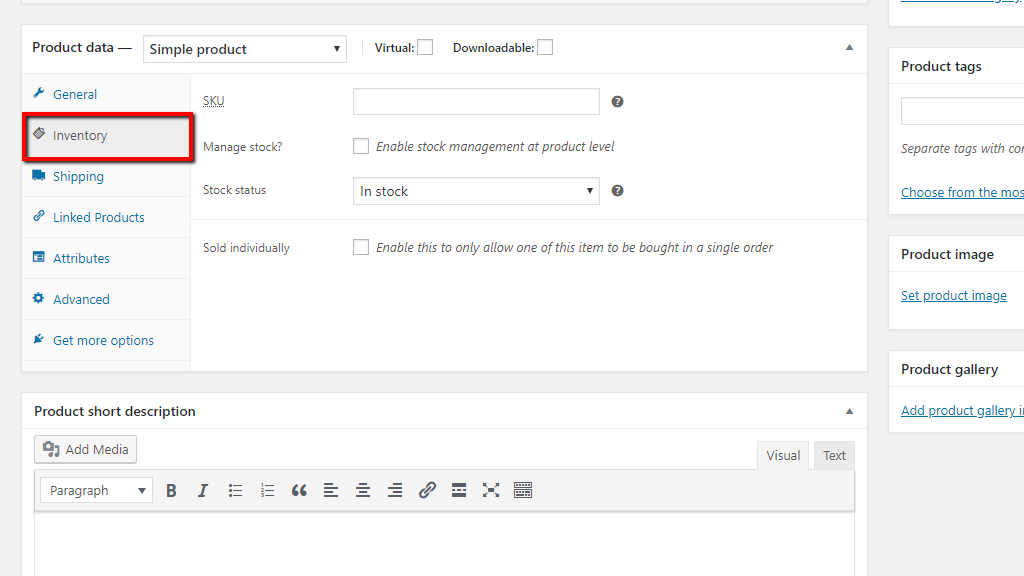Switch editor to Text tab

point(834,456)
